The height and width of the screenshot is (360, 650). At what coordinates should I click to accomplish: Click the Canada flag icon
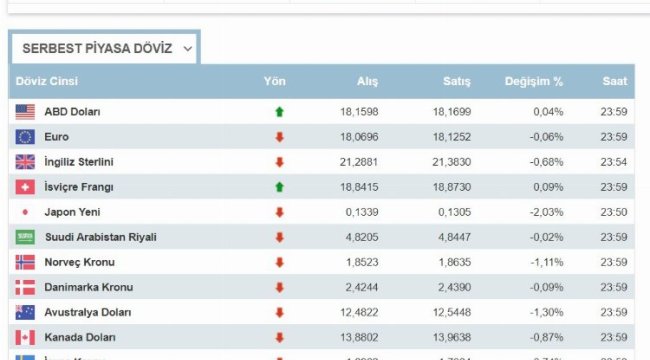[x=25, y=337]
